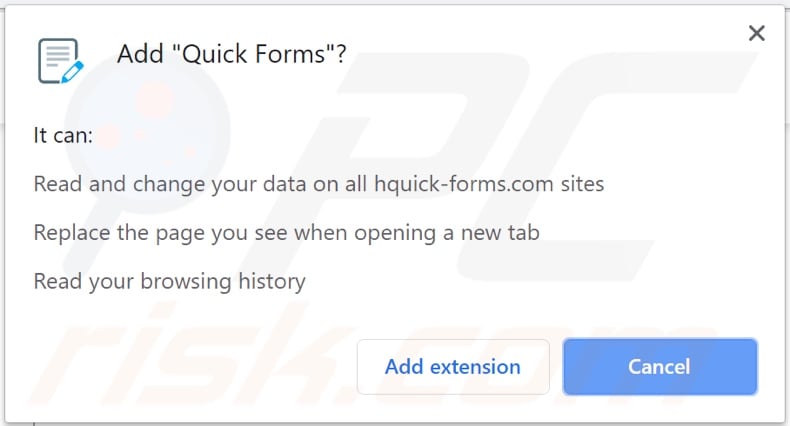Select the "Read and change your data" permission line
Screen dimensions: 790x426
318,184
